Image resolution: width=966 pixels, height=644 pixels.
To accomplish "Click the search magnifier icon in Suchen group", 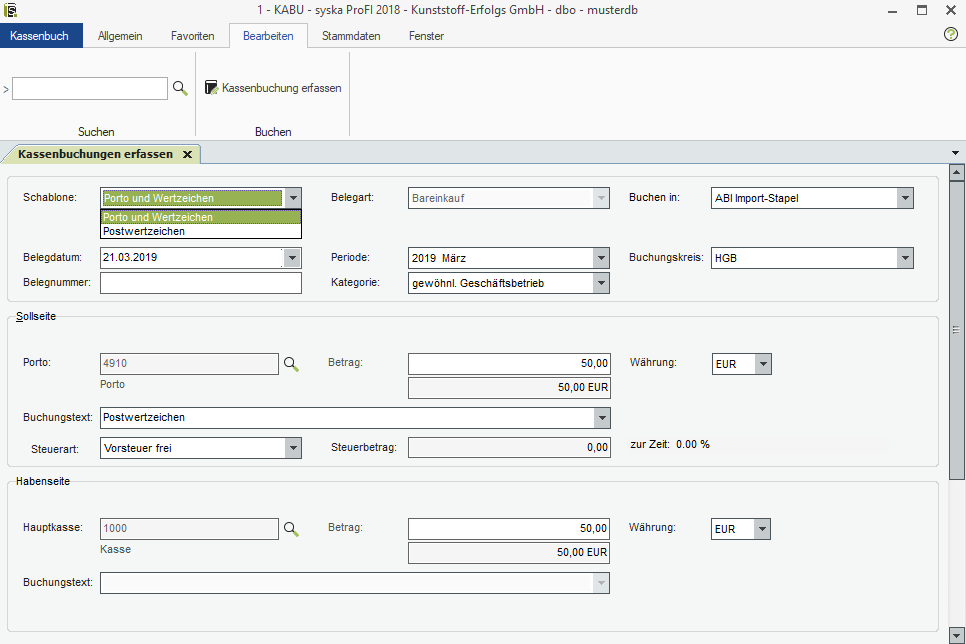I will tap(180, 88).
